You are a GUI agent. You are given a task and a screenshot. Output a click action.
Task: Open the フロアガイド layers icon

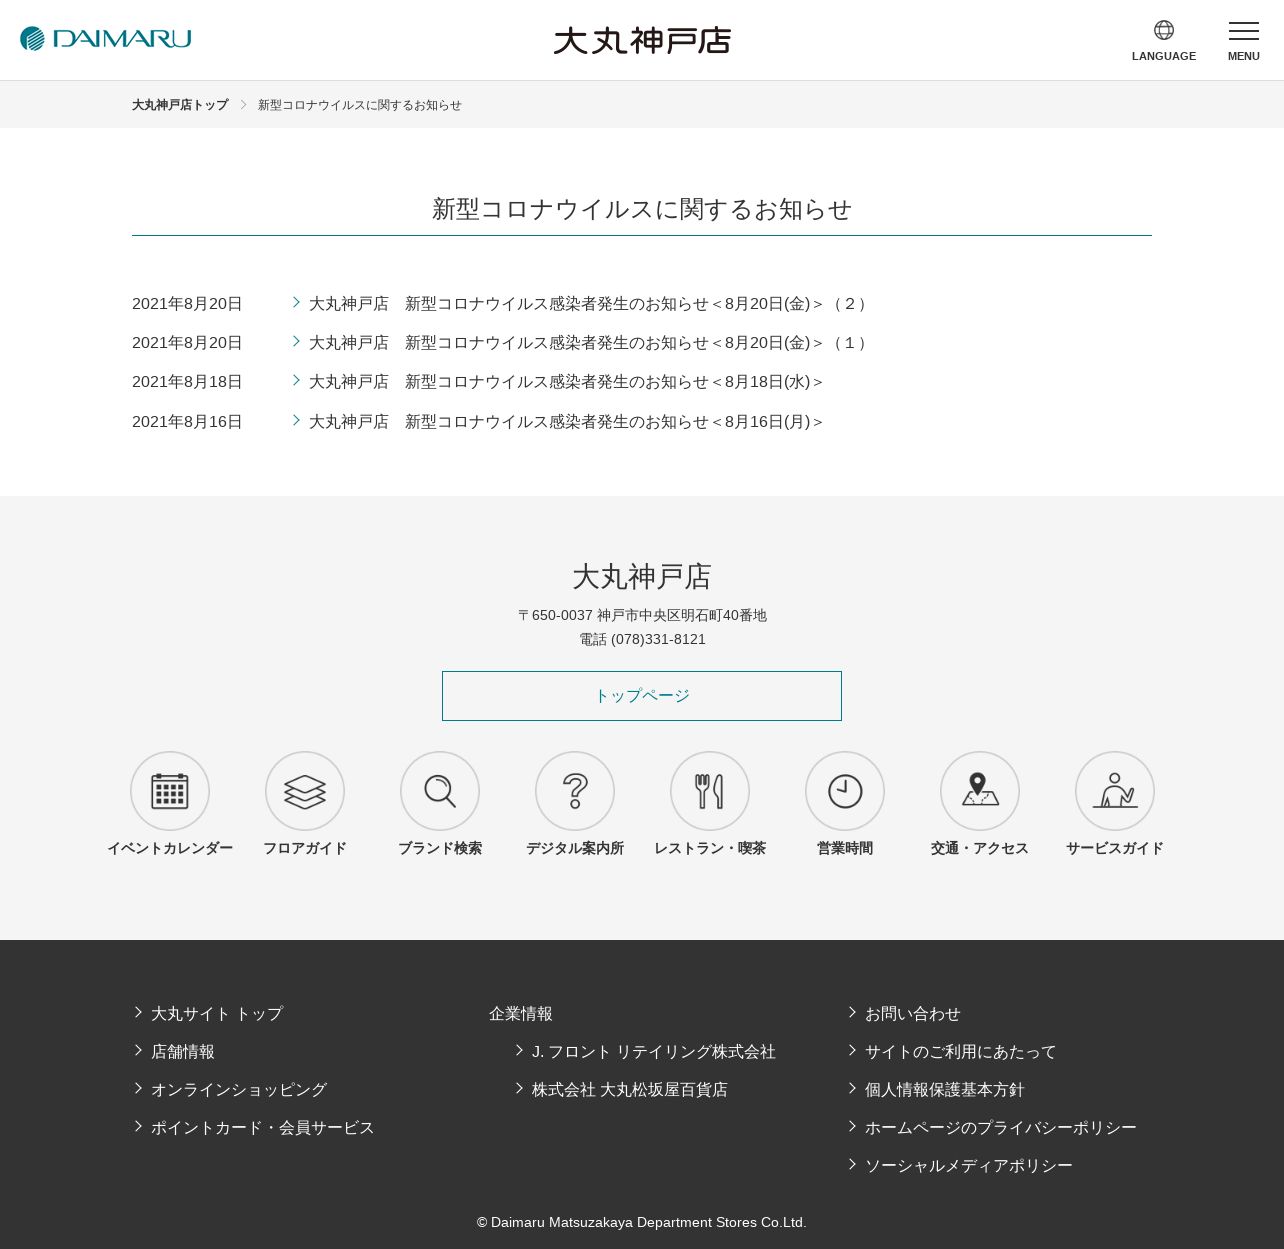tap(305, 791)
